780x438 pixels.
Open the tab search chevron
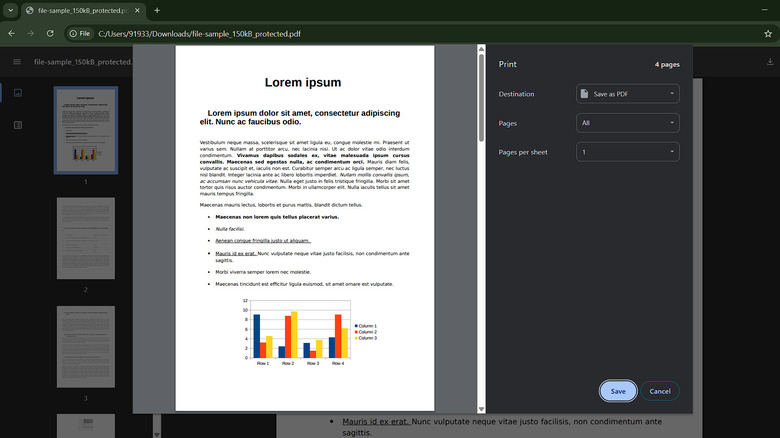pyautogui.click(x=10, y=10)
